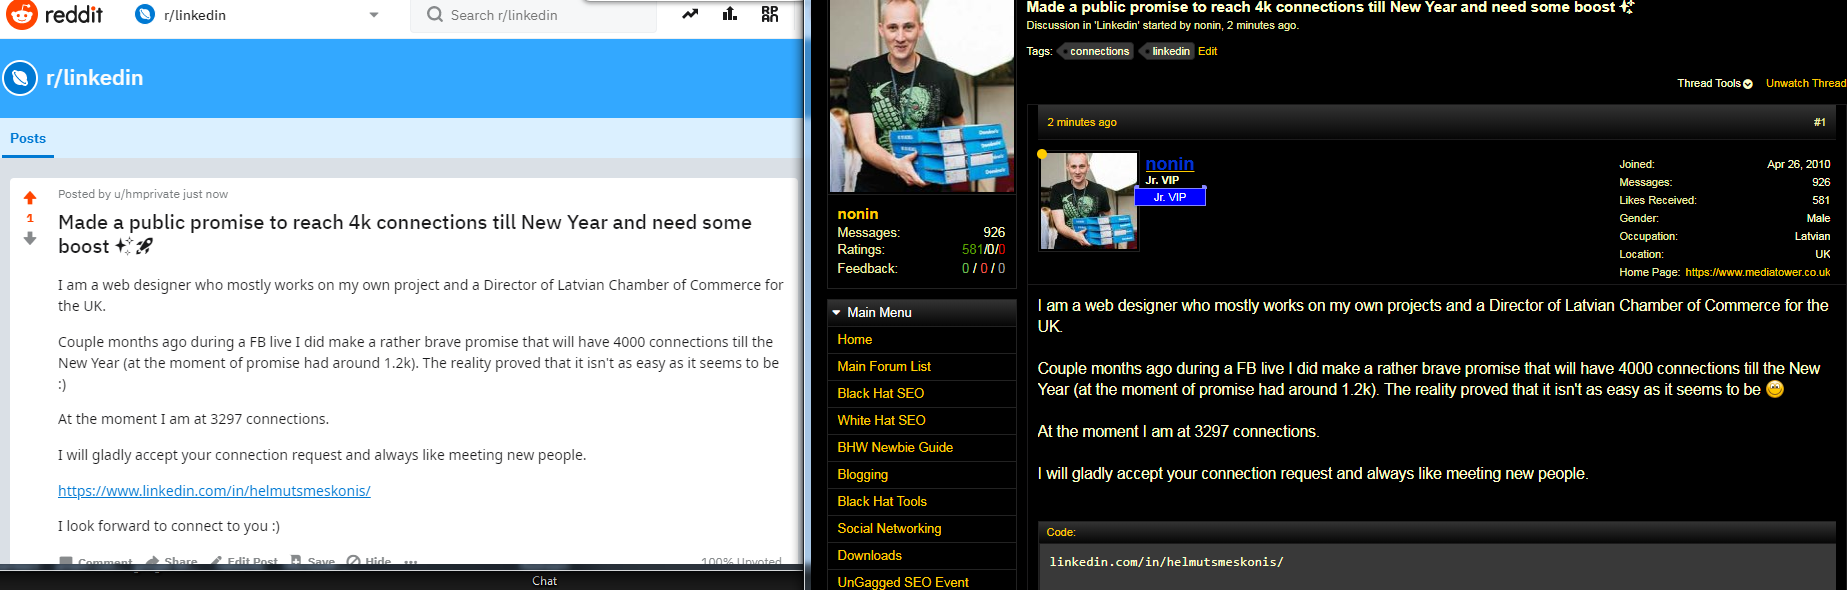Click Edit next to the tags
The image size is (1847, 590).
(x=1207, y=51)
